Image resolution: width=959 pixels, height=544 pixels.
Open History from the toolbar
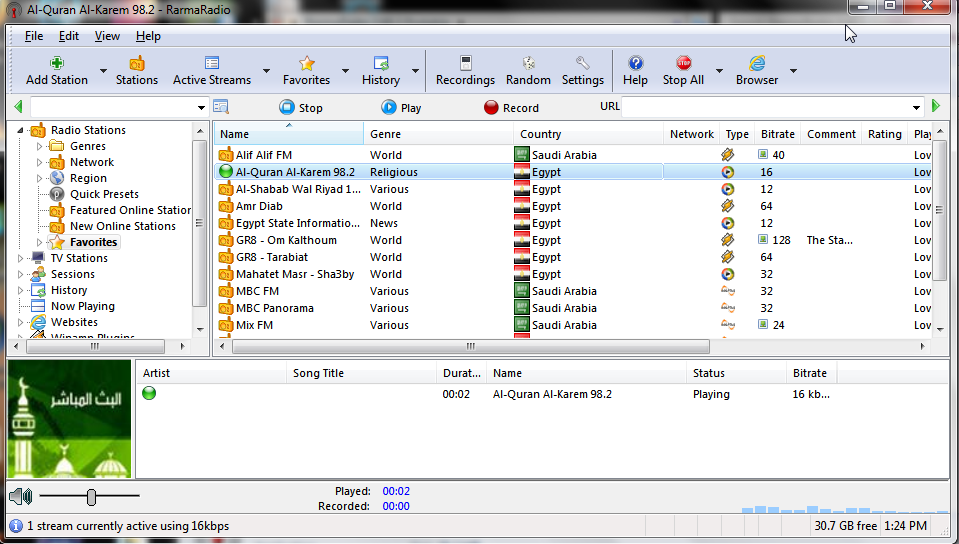tap(380, 70)
